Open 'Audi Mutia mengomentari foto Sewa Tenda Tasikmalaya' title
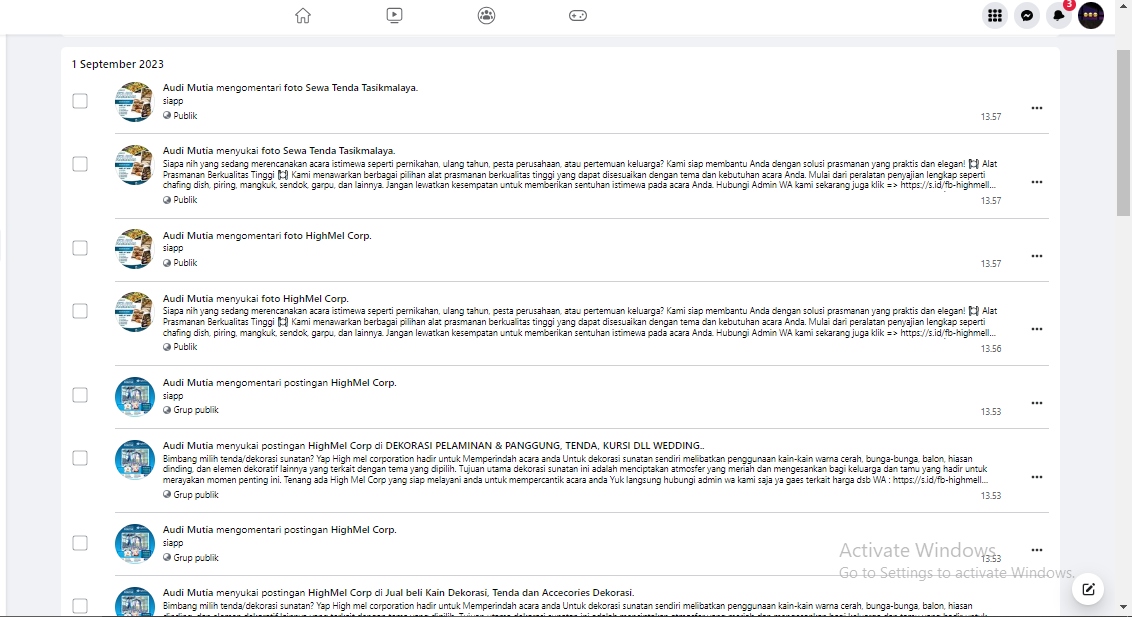Viewport: 1132px width, 617px height. [x=290, y=88]
